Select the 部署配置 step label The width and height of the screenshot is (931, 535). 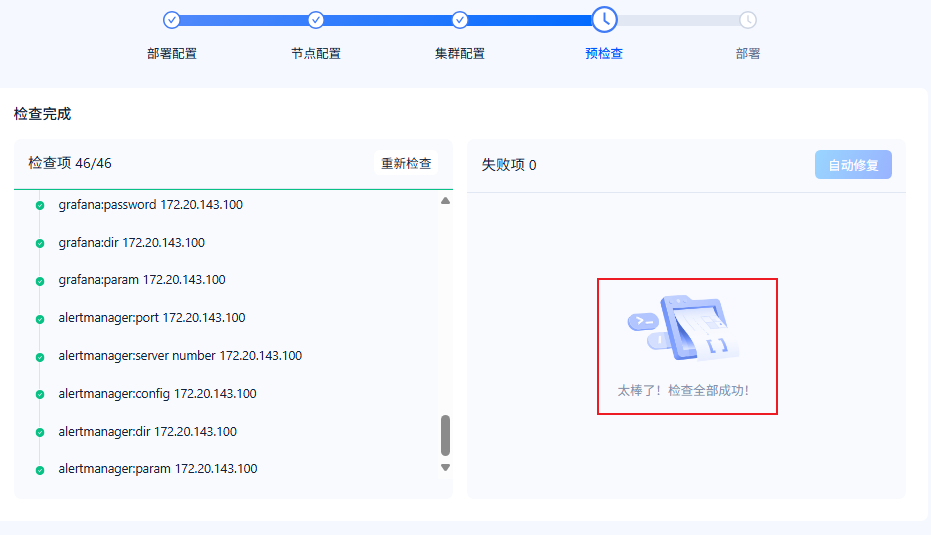tap(172, 53)
